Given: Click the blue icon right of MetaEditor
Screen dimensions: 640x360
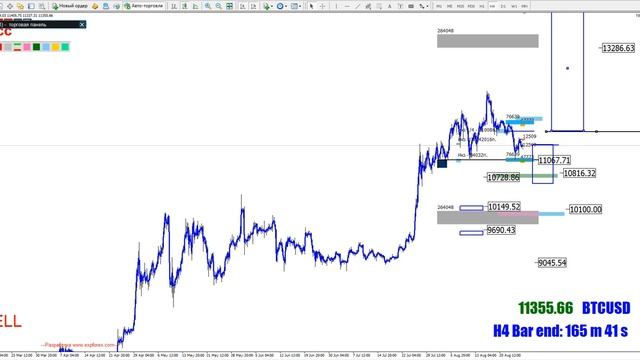Looking at the screenshot, I should click(x=105, y=6).
